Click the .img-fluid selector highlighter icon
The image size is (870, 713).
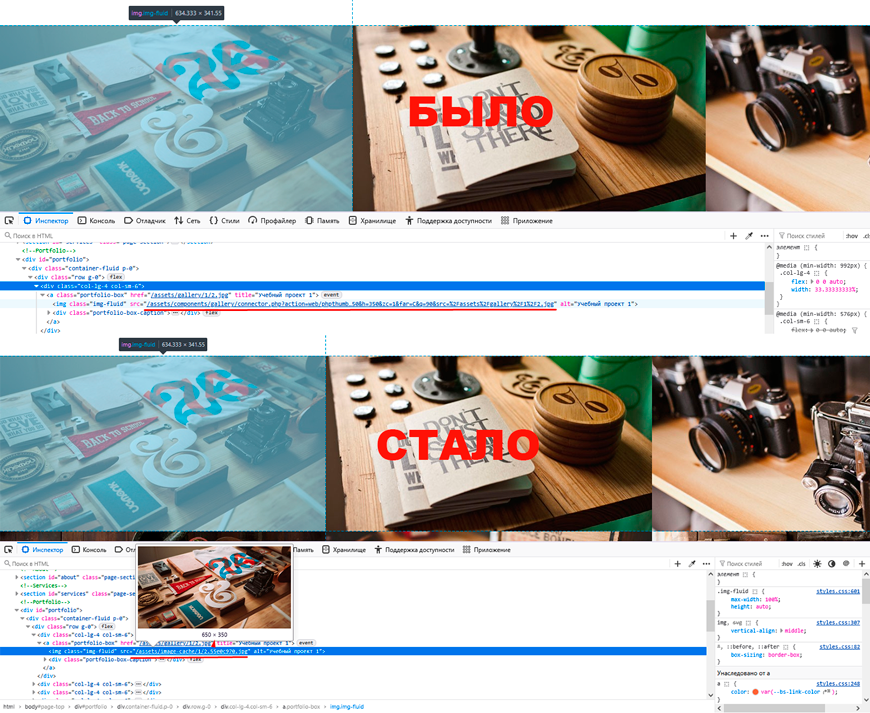(x=755, y=591)
